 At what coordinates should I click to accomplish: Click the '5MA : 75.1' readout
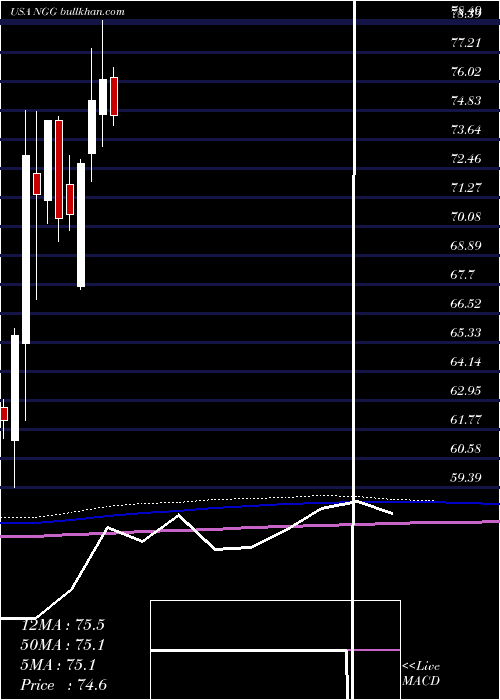point(58,665)
